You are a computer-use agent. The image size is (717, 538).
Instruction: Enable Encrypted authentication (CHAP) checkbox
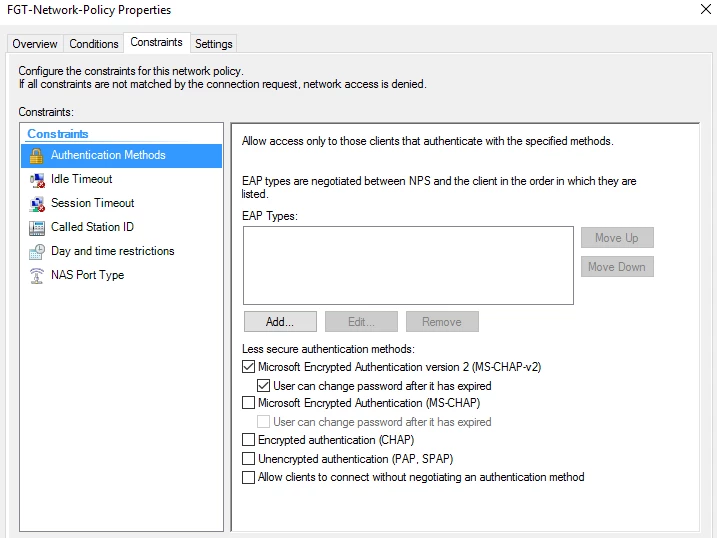pos(249,440)
